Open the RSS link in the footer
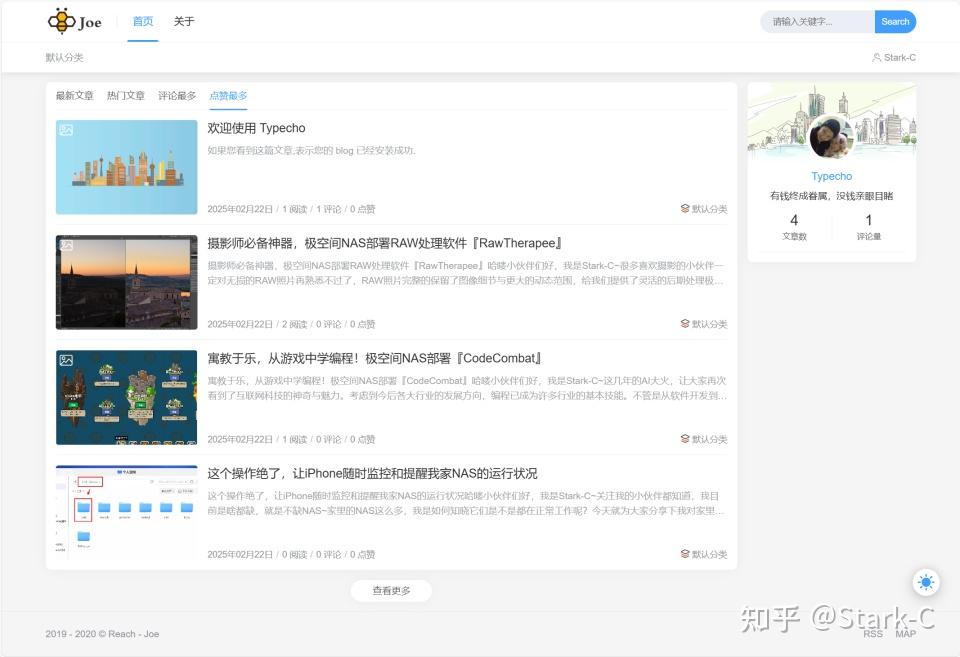 [x=873, y=633]
